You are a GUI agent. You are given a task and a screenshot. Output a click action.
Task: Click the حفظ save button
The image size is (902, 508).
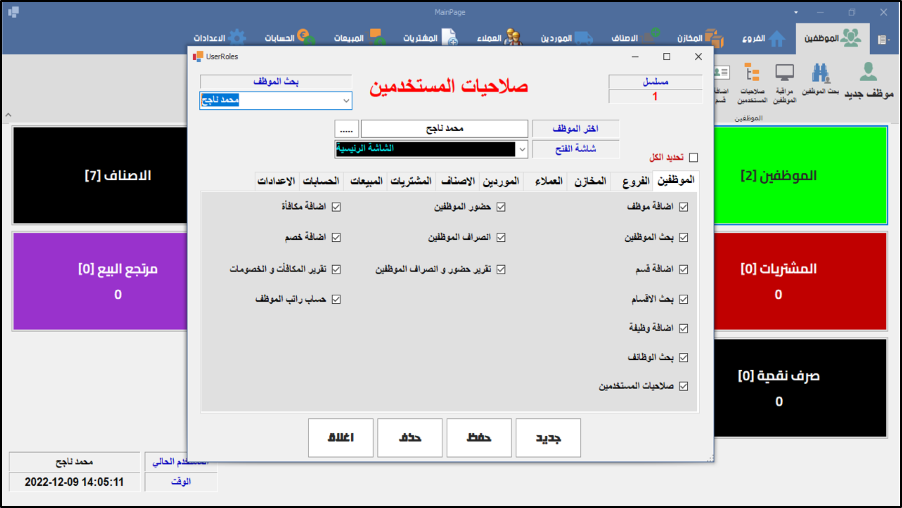pos(479,438)
